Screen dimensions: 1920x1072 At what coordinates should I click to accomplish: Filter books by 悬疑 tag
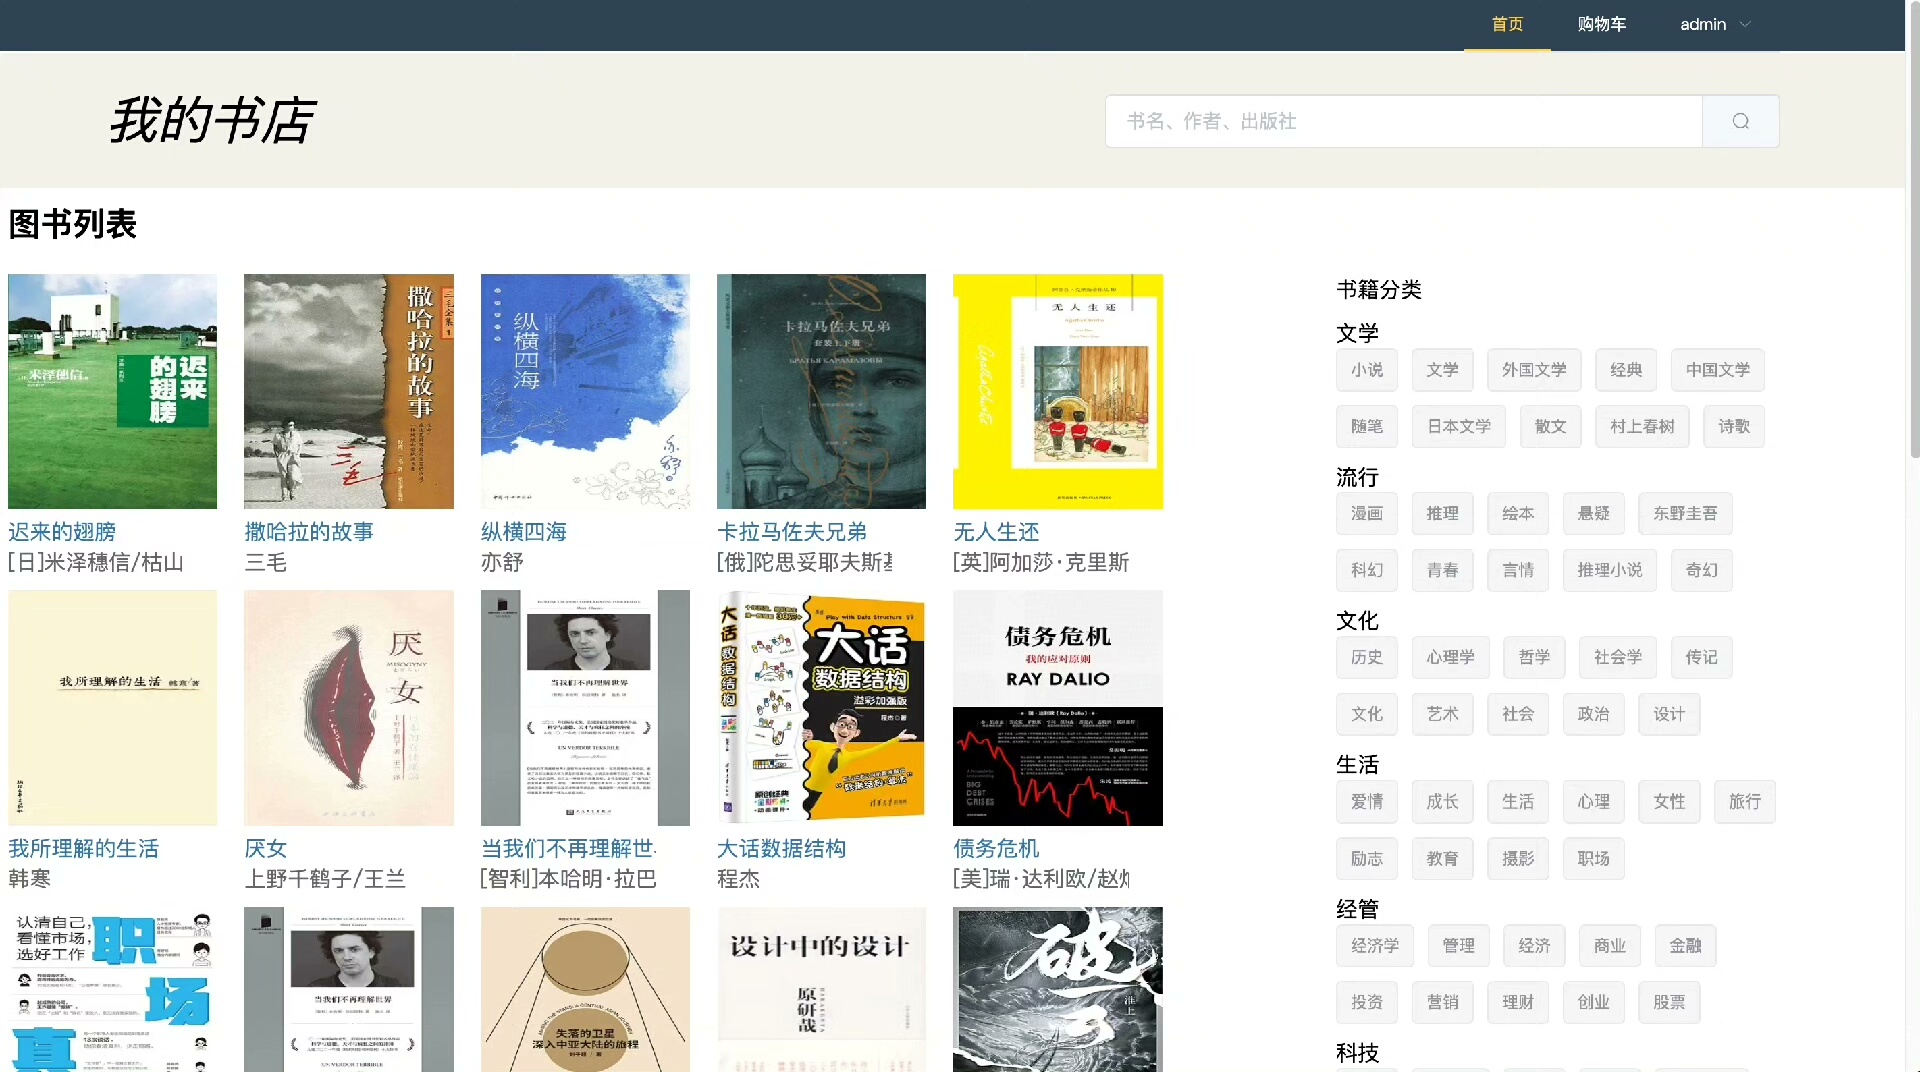click(x=1594, y=514)
